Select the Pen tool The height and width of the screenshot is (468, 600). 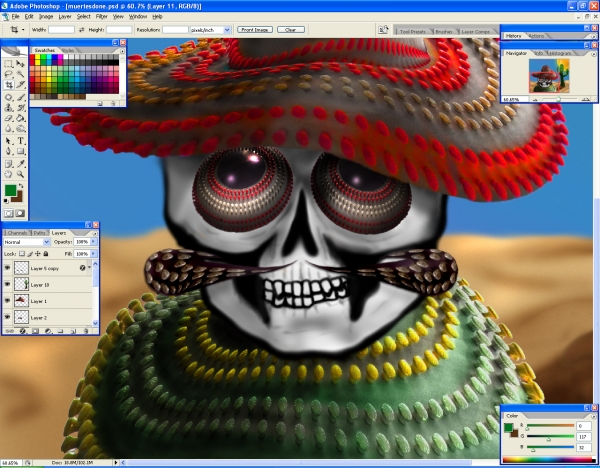click(8, 151)
